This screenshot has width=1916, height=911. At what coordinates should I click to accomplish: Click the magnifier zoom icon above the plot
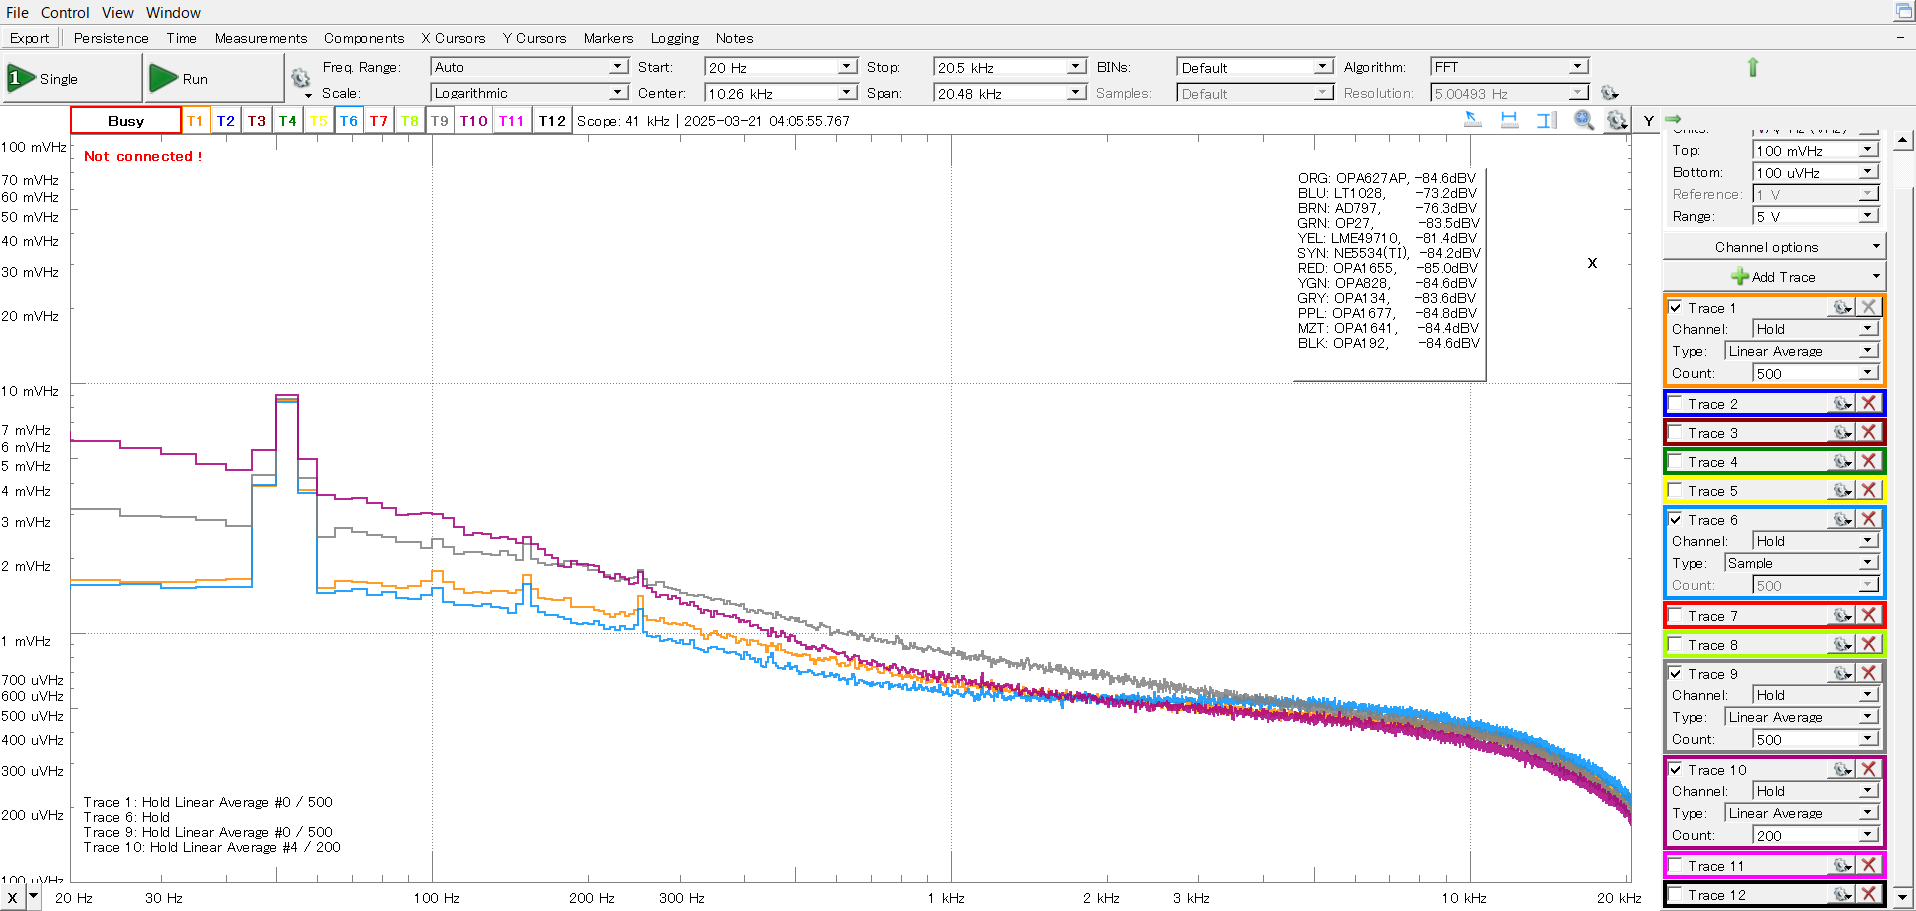[x=1583, y=120]
